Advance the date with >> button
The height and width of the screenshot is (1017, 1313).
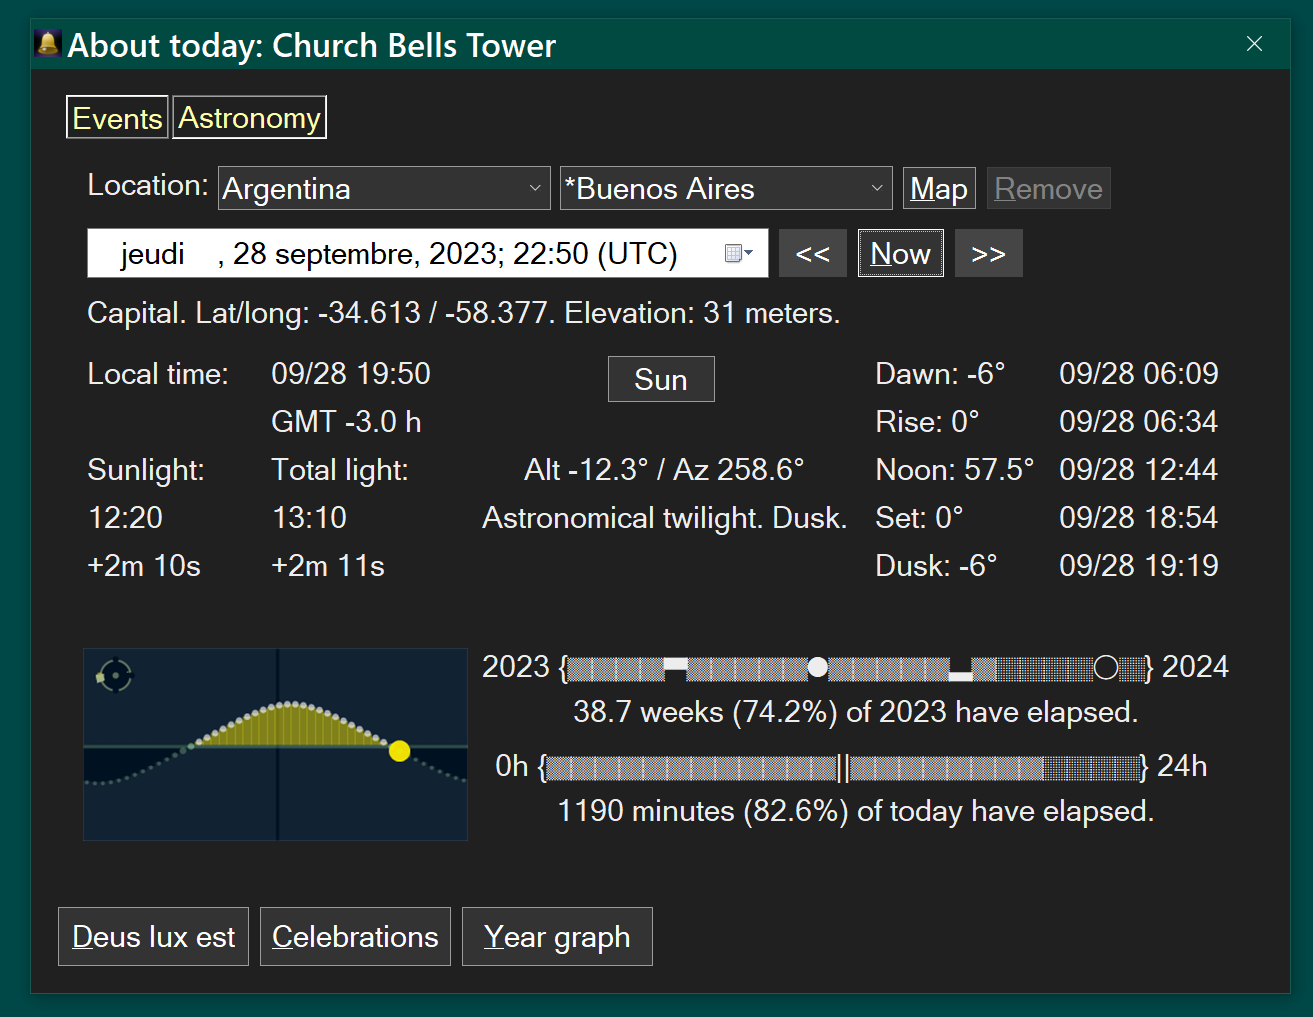[x=988, y=254]
